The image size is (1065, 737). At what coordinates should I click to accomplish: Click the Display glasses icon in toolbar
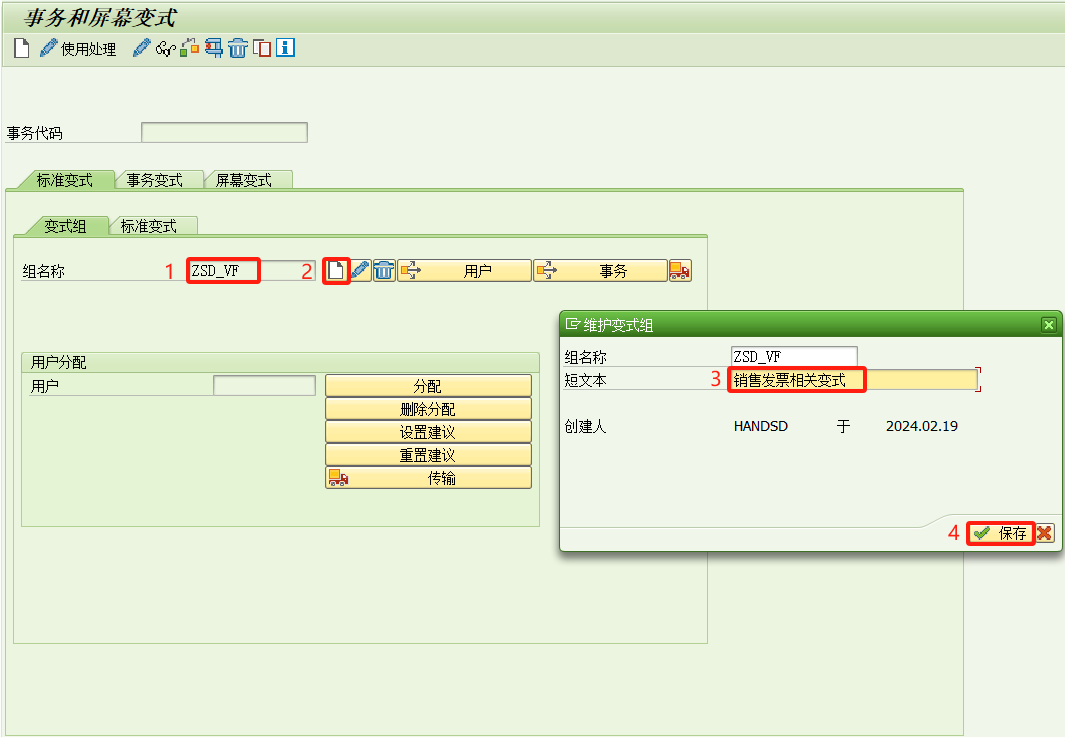point(166,49)
